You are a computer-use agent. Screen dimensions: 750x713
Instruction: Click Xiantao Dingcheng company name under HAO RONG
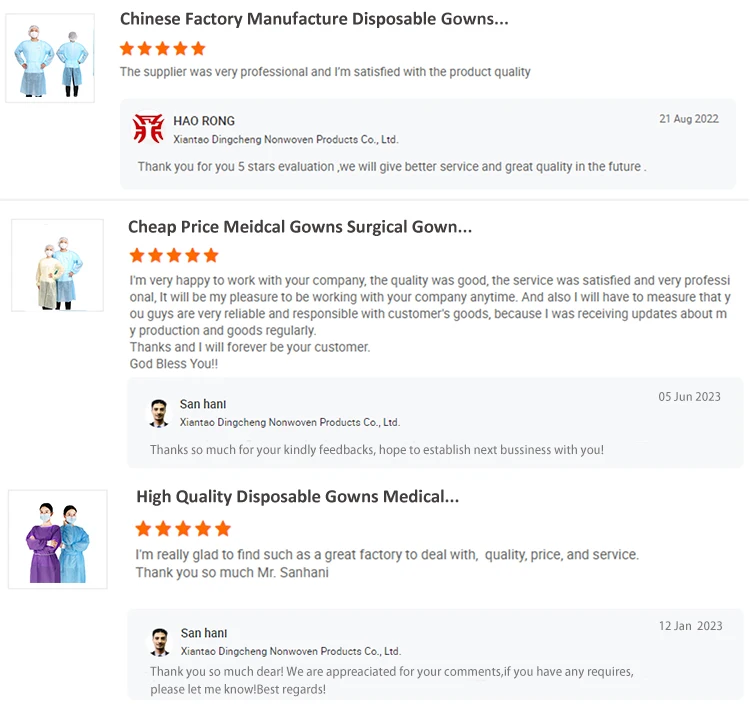[x=286, y=140]
